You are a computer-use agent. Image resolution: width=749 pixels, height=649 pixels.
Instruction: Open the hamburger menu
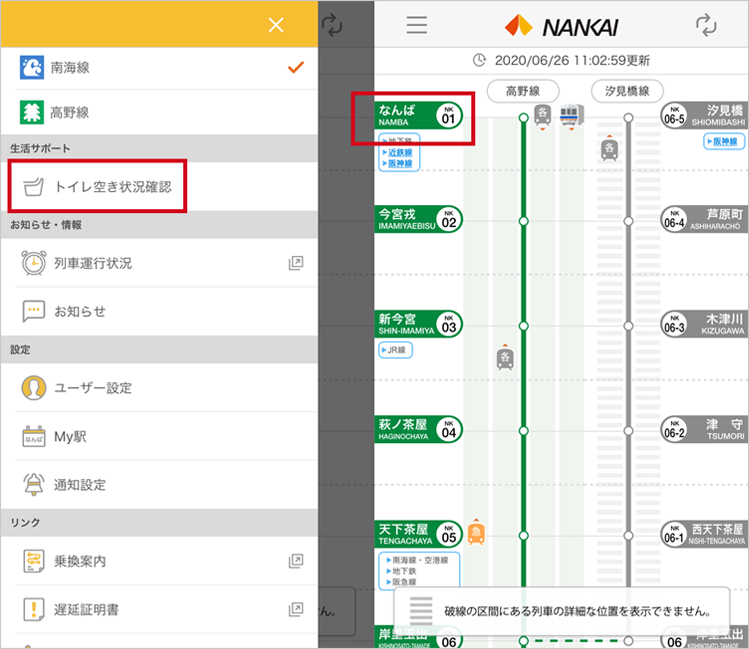(x=417, y=25)
